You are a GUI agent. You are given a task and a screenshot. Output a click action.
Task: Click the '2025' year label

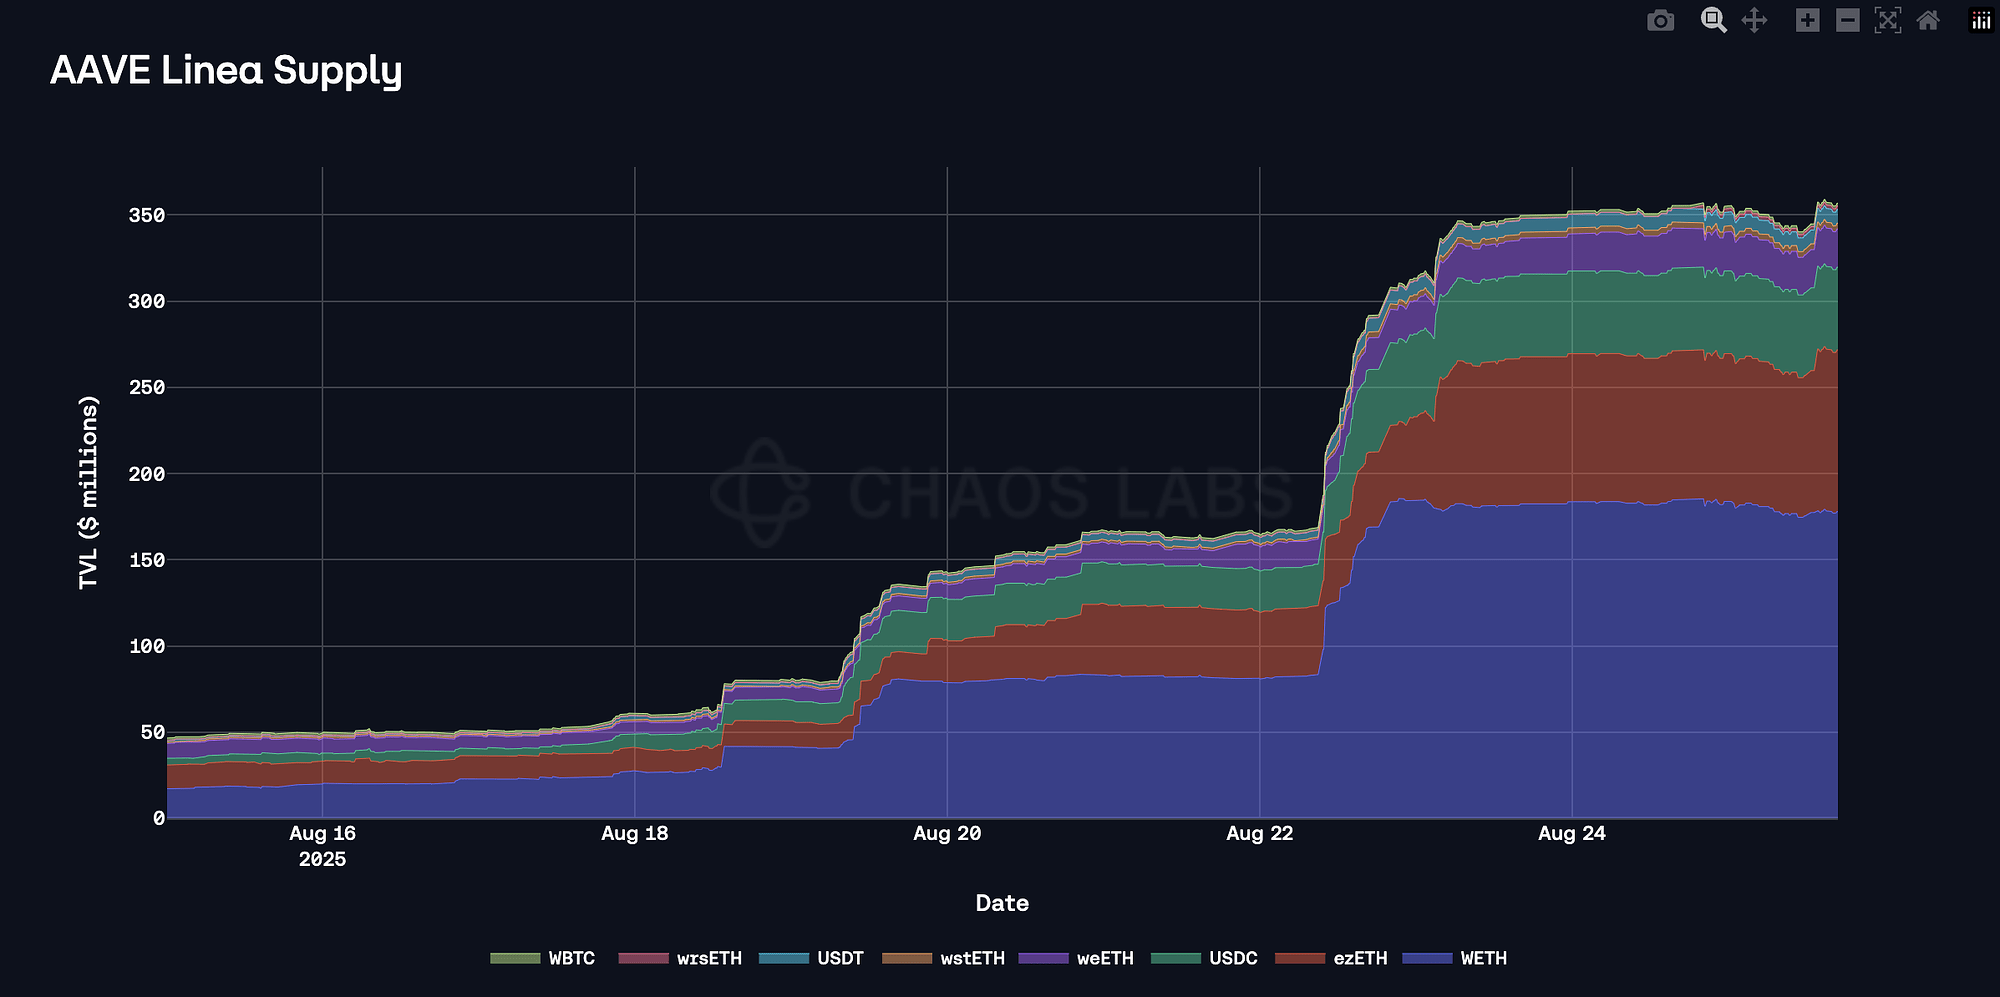[322, 859]
